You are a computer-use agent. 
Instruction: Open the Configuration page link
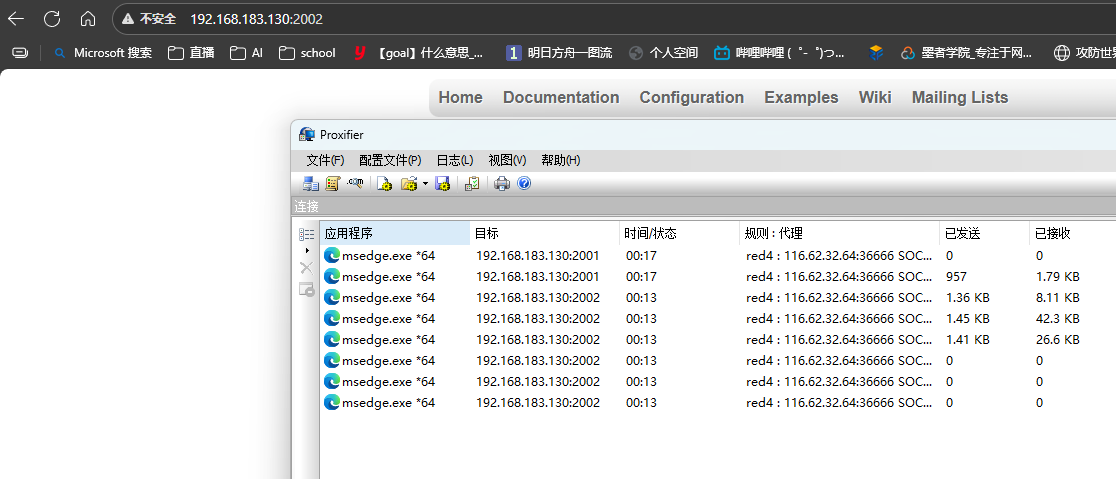(692, 98)
